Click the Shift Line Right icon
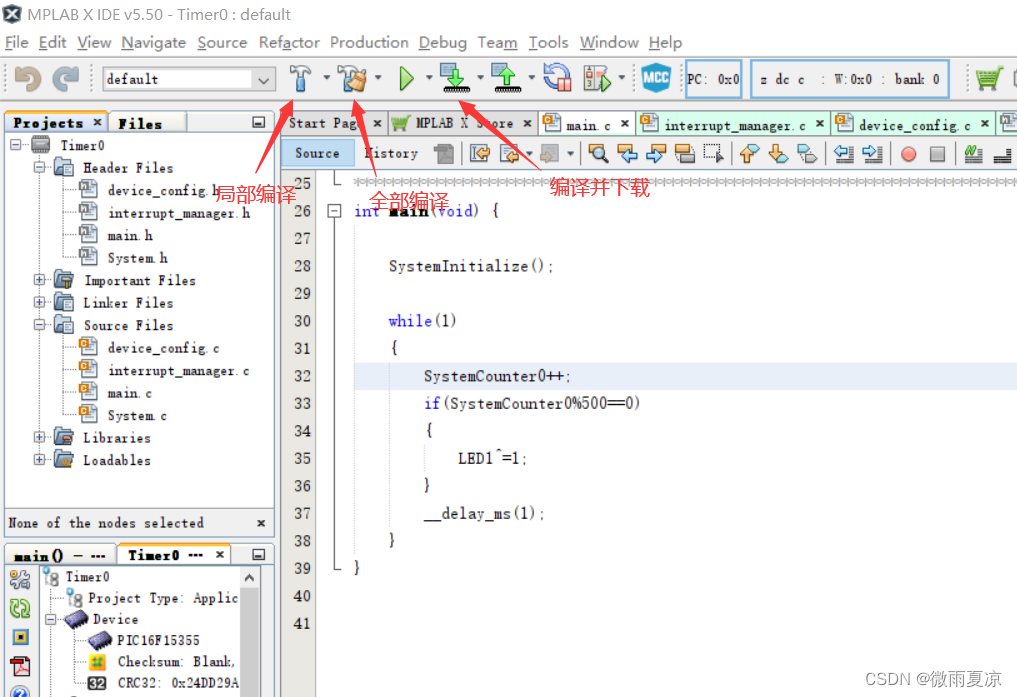 [872, 154]
